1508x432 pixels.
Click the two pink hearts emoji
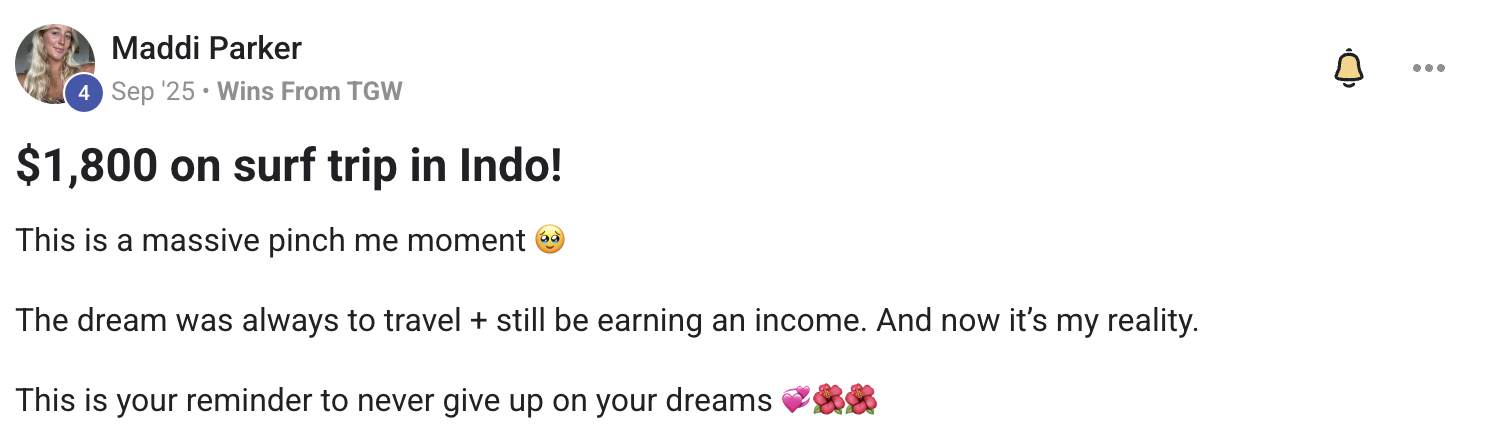click(796, 400)
